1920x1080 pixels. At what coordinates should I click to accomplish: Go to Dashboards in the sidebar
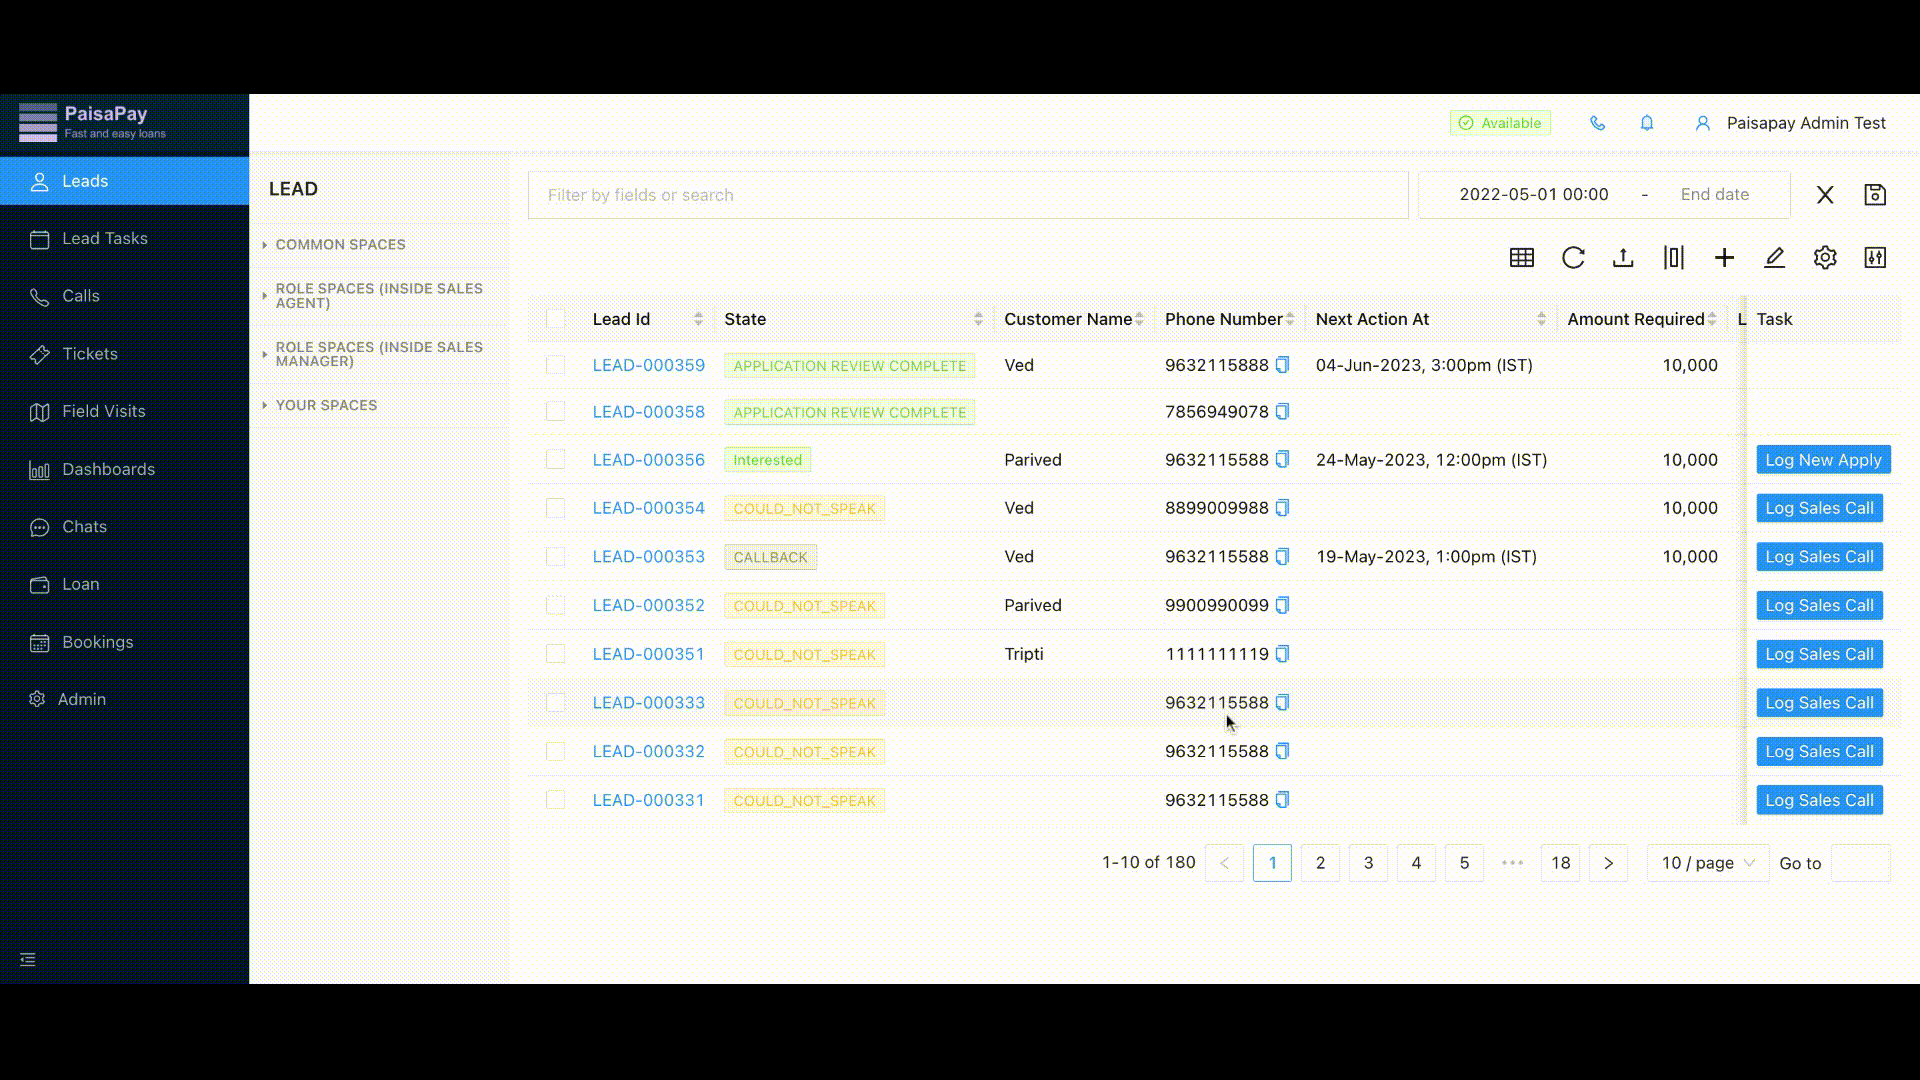tap(108, 469)
